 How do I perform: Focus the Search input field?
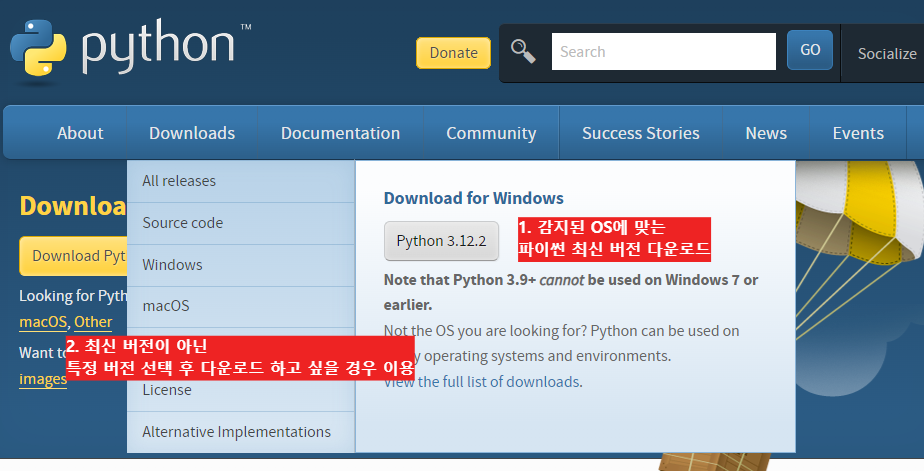pyautogui.click(x=664, y=51)
